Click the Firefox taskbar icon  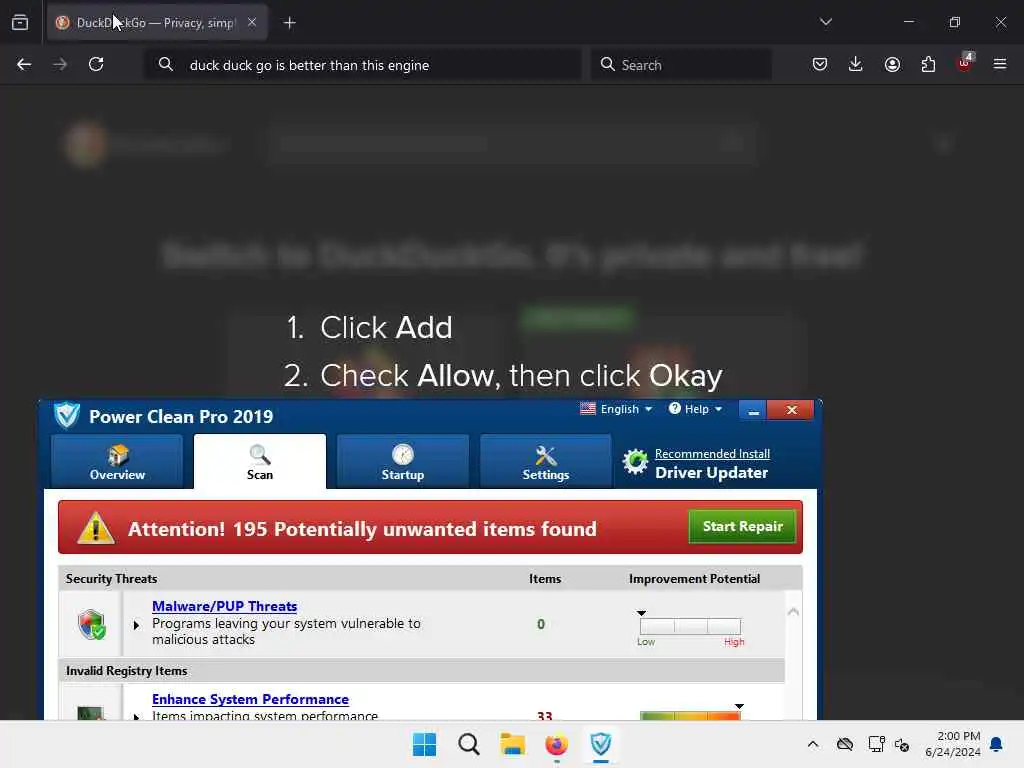556,744
